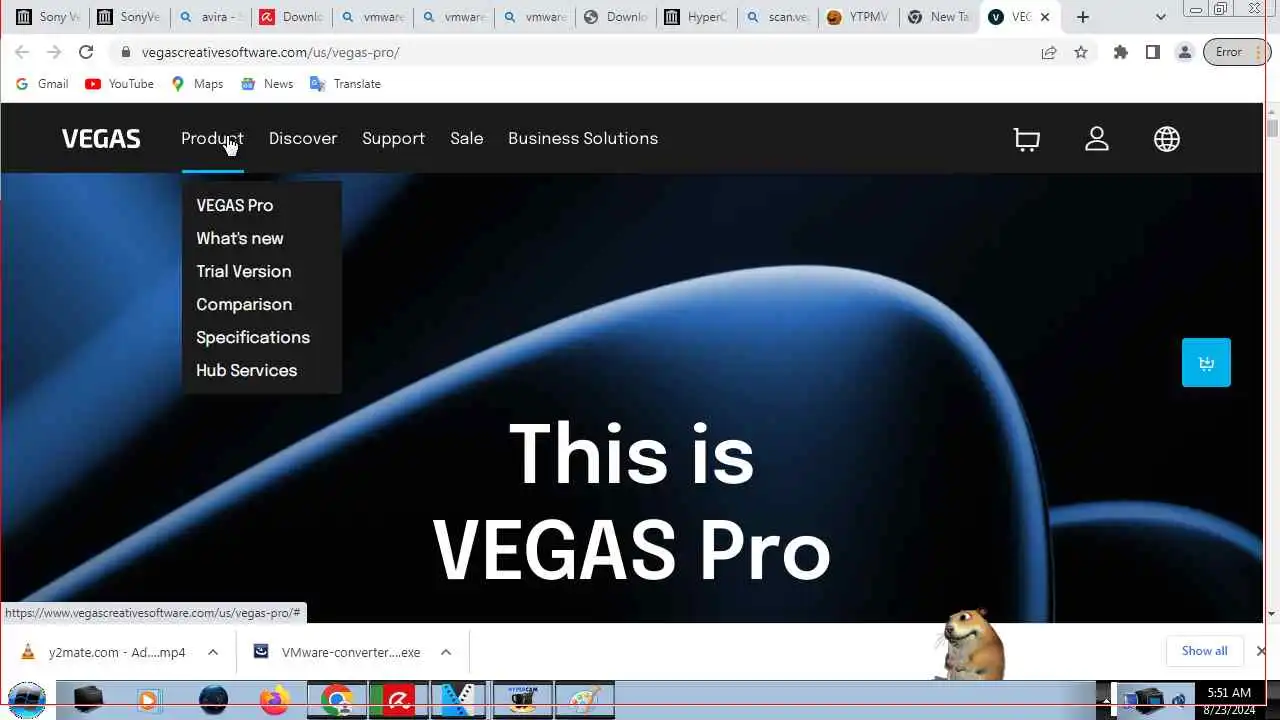Select VEGAS Pro in the dropdown
The height and width of the screenshot is (720, 1280).
[x=234, y=205]
